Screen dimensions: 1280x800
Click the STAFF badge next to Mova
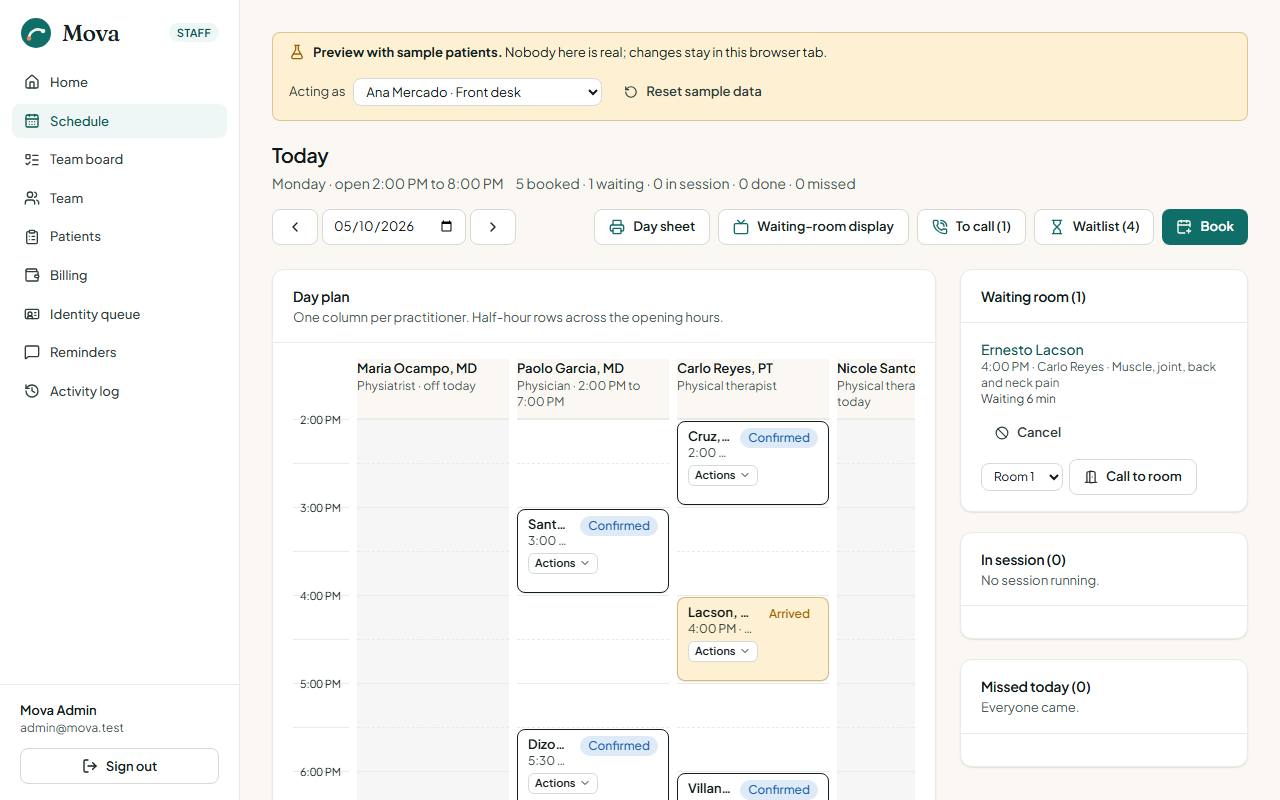pyautogui.click(x=194, y=33)
